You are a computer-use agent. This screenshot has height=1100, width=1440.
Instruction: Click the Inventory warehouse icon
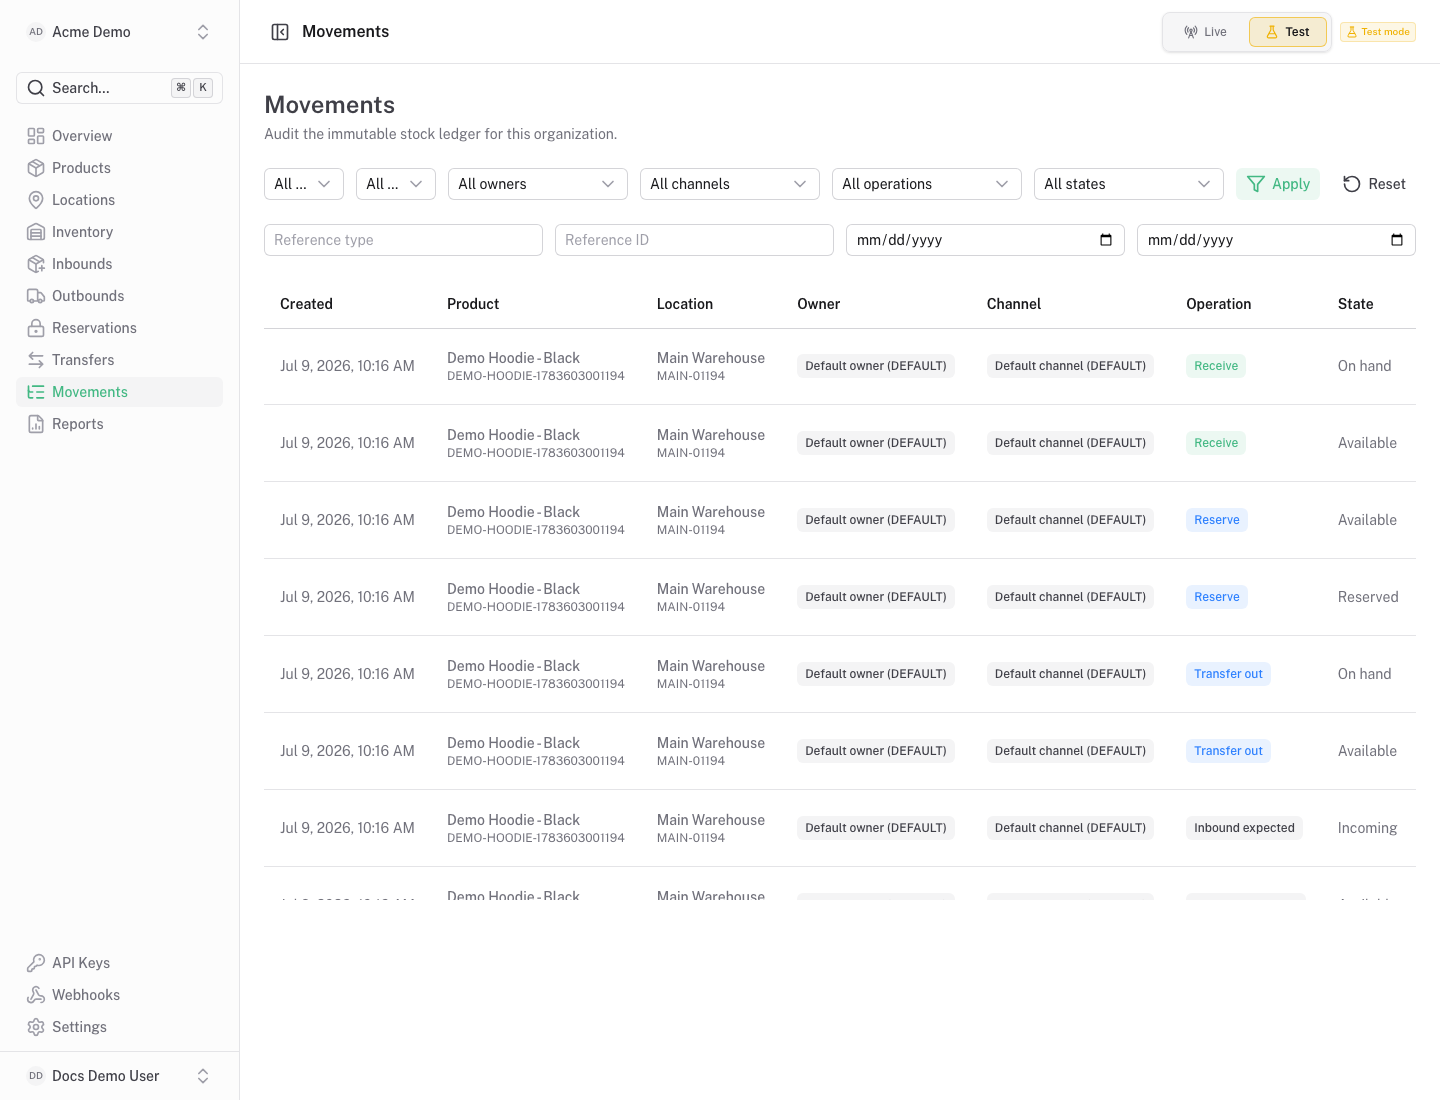[x=36, y=232]
